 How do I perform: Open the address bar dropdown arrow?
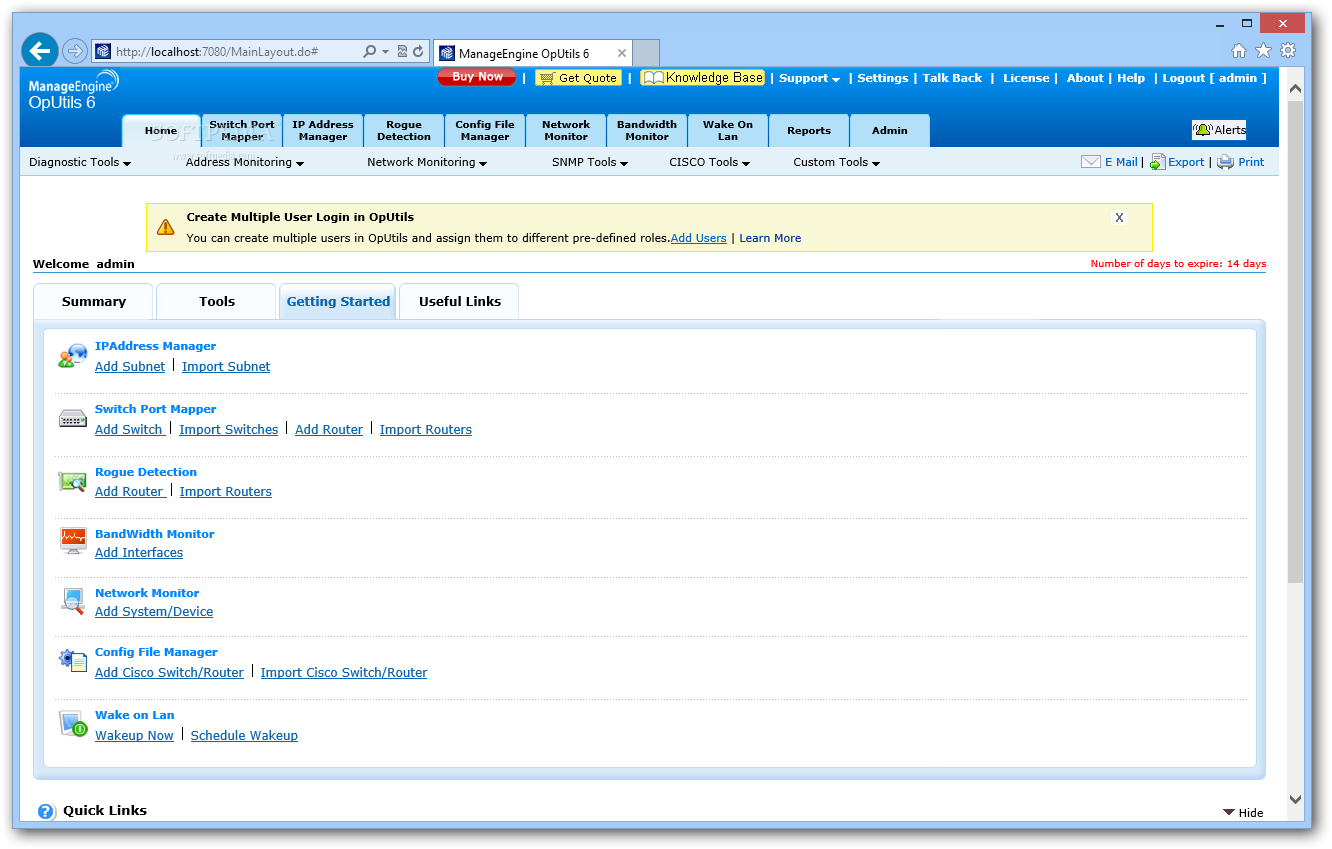(386, 52)
